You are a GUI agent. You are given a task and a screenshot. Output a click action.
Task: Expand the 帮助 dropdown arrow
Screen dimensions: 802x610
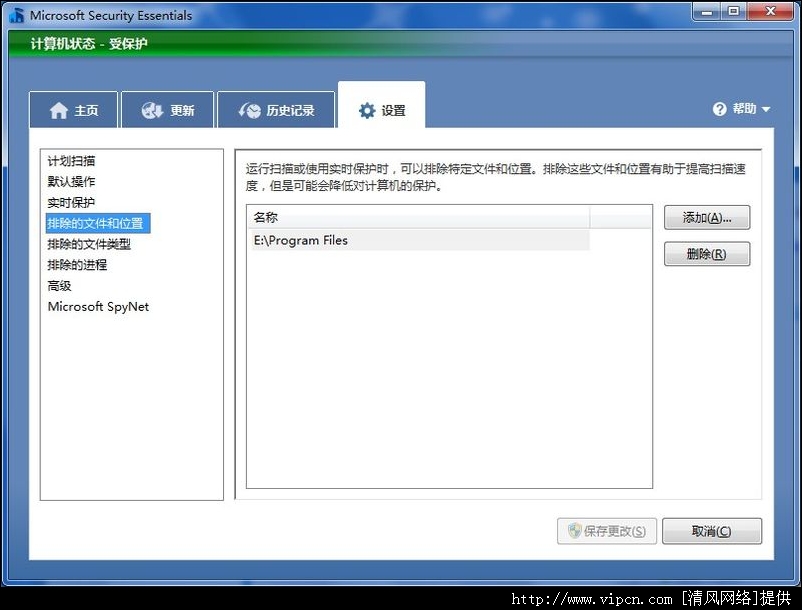[x=766, y=109]
